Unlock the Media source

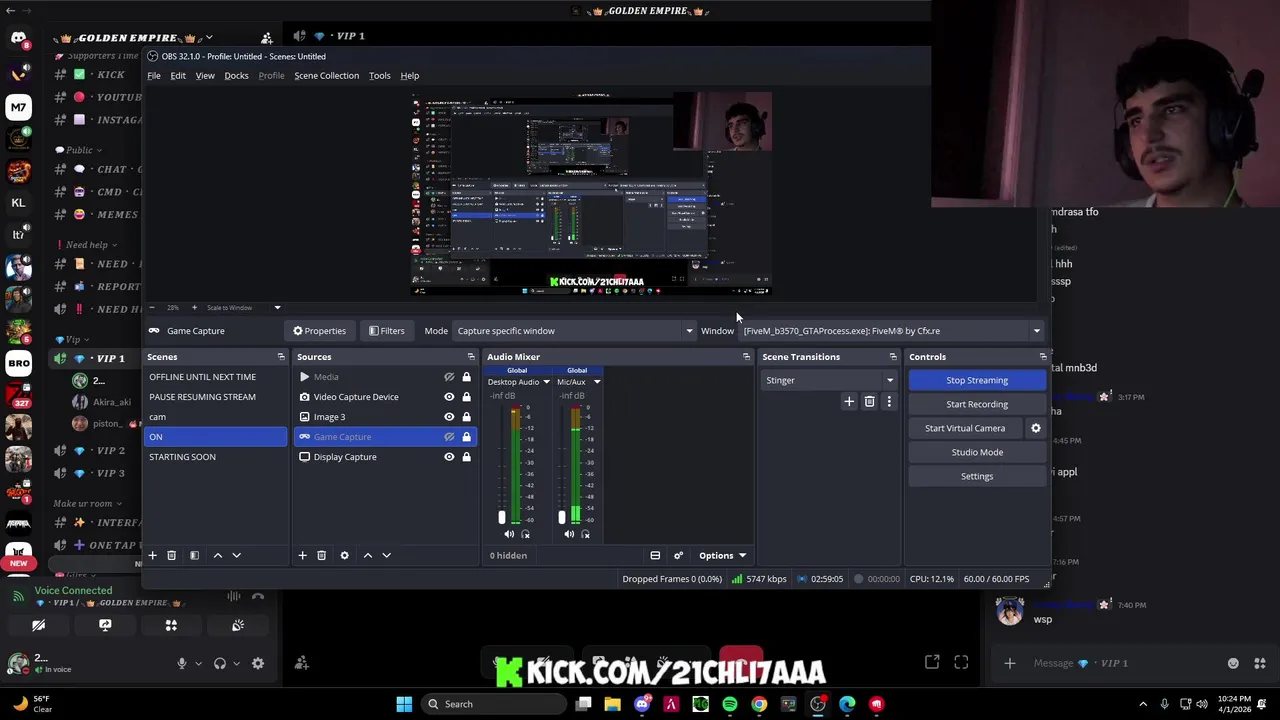tap(466, 377)
